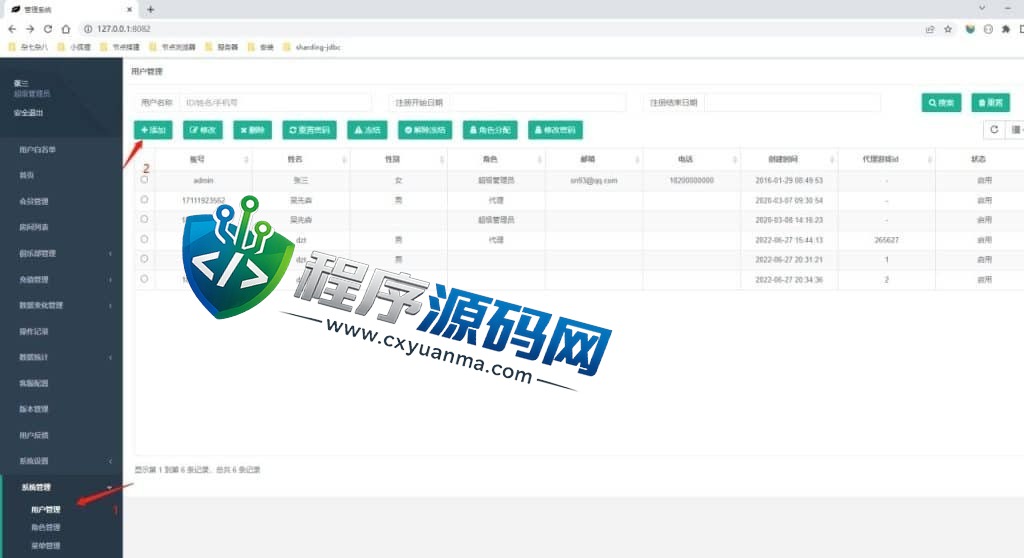This screenshot has height=558, width=1024.
Task: Click the green 搜索 search button
Action: [941, 103]
